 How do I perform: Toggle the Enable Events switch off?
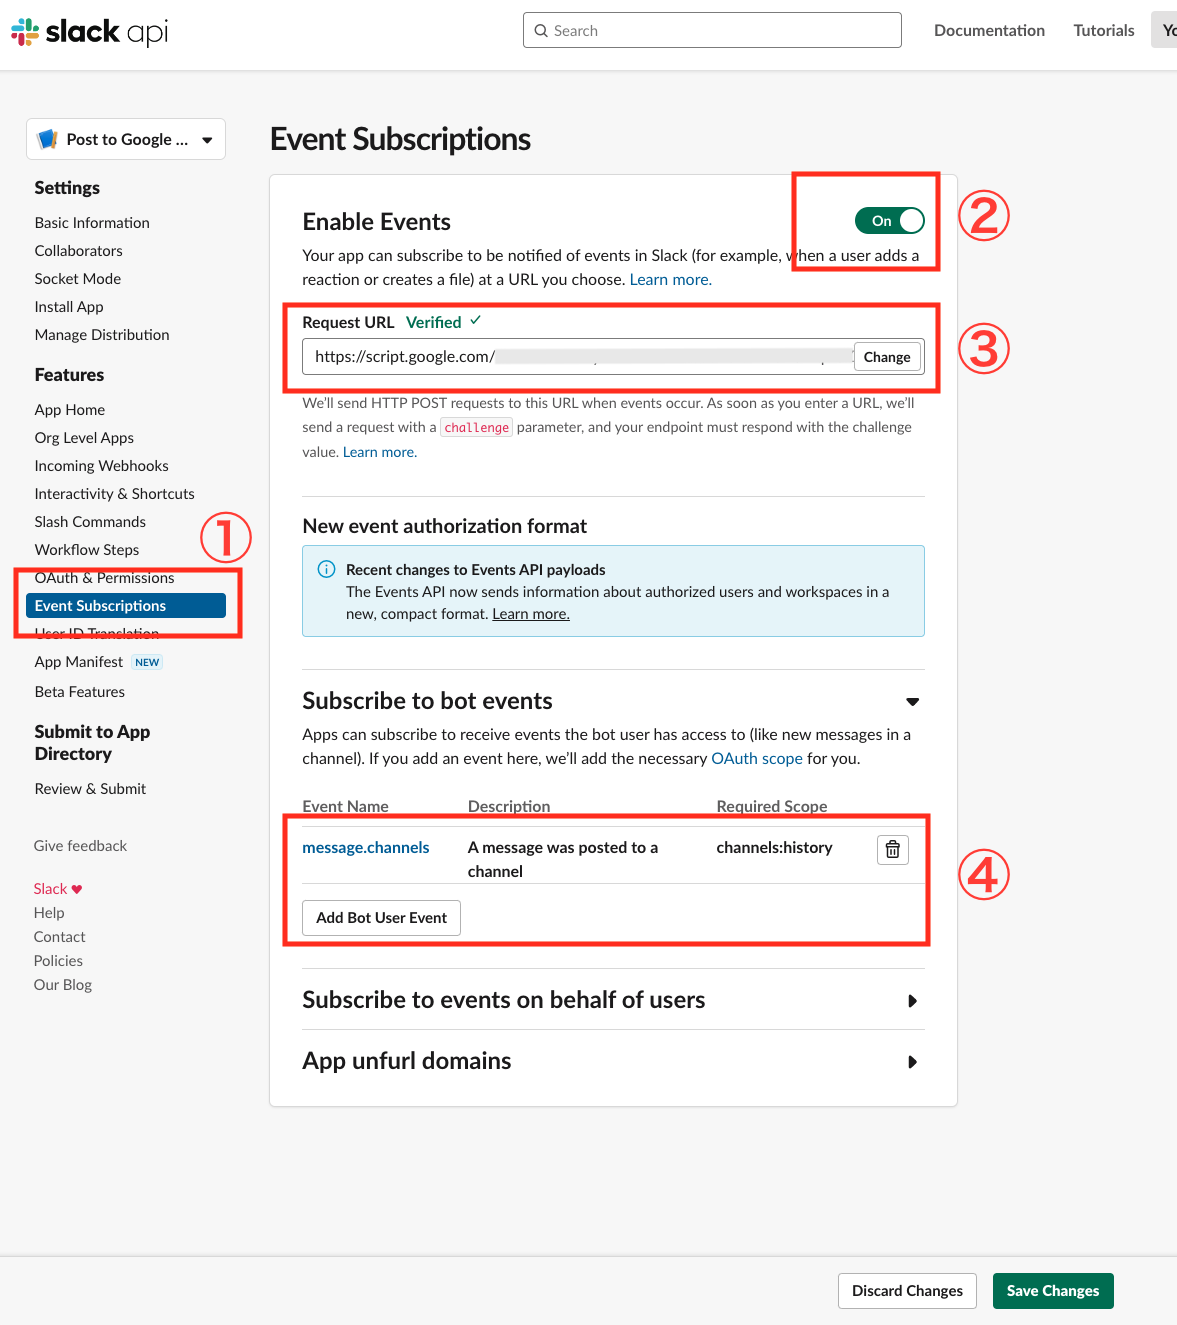pyautogui.click(x=889, y=220)
